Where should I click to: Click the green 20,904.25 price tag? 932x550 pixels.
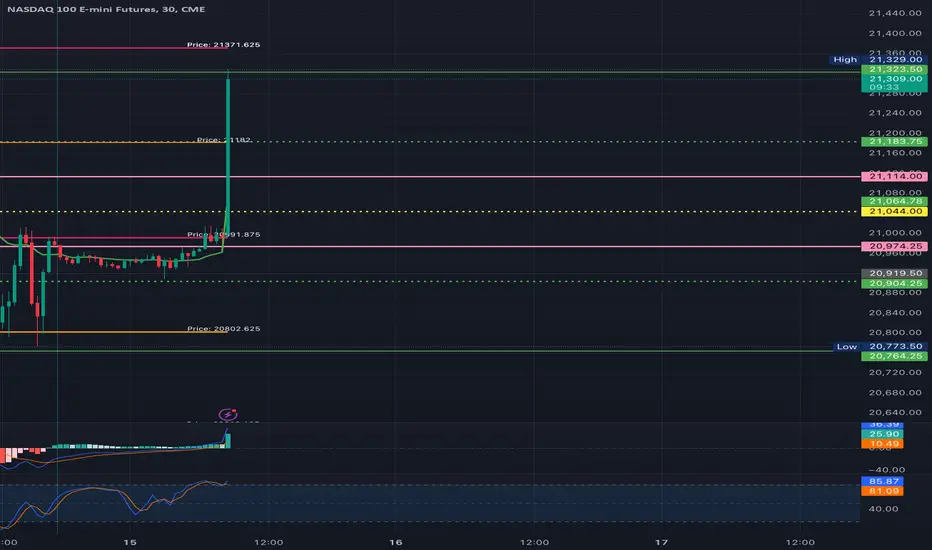pyautogui.click(x=894, y=284)
